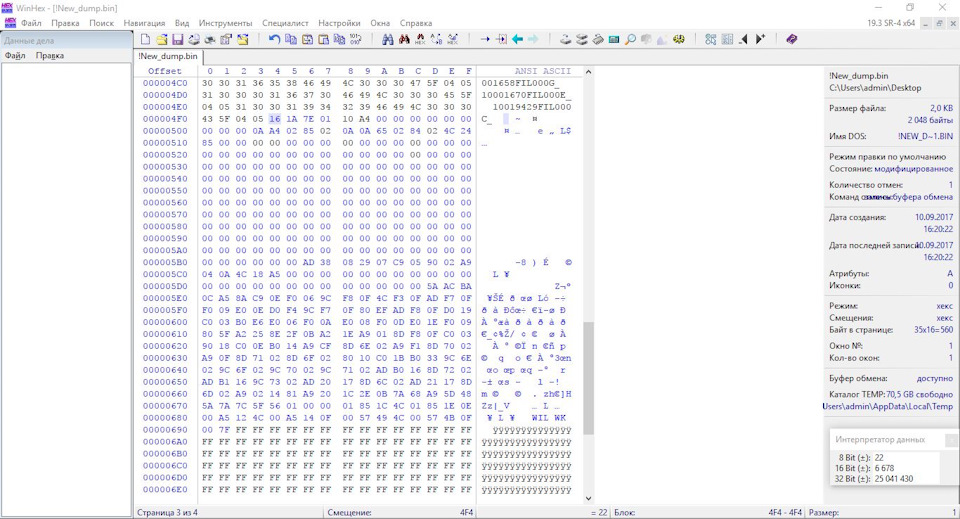Navigate back with the cyan left arrow
The height and width of the screenshot is (519, 960).
(517, 39)
